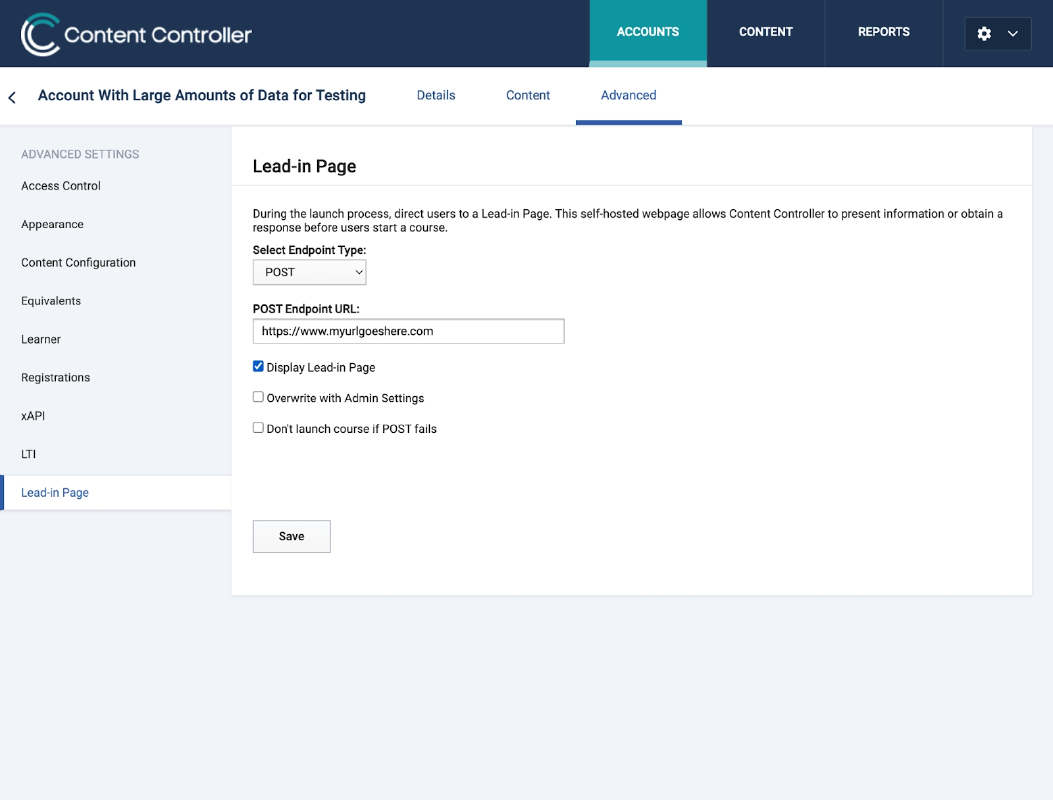This screenshot has height=800, width=1053.
Task: Open Learner settings
Action: (40, 339)
